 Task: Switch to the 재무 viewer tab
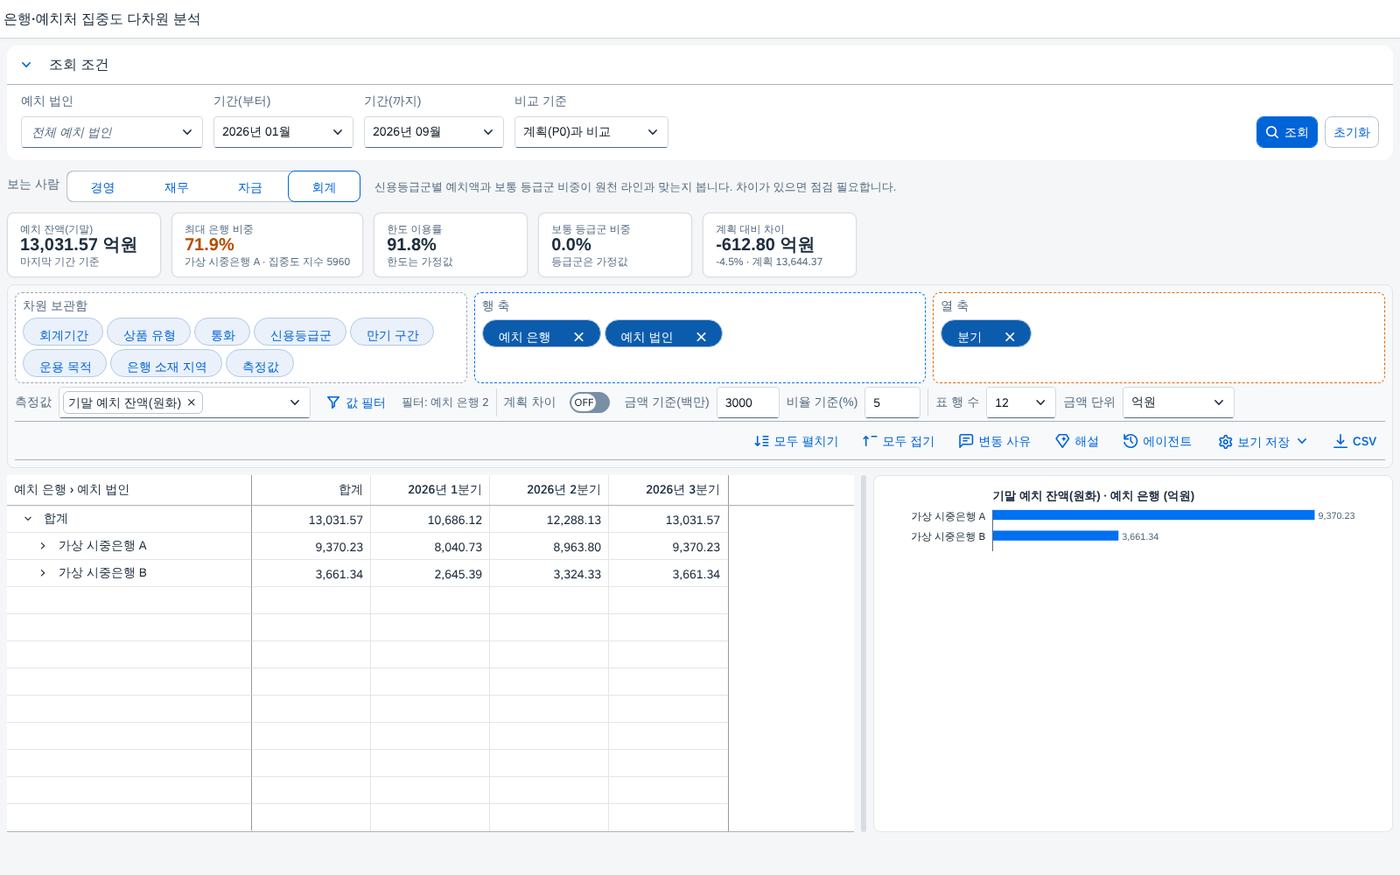[176, 187]
